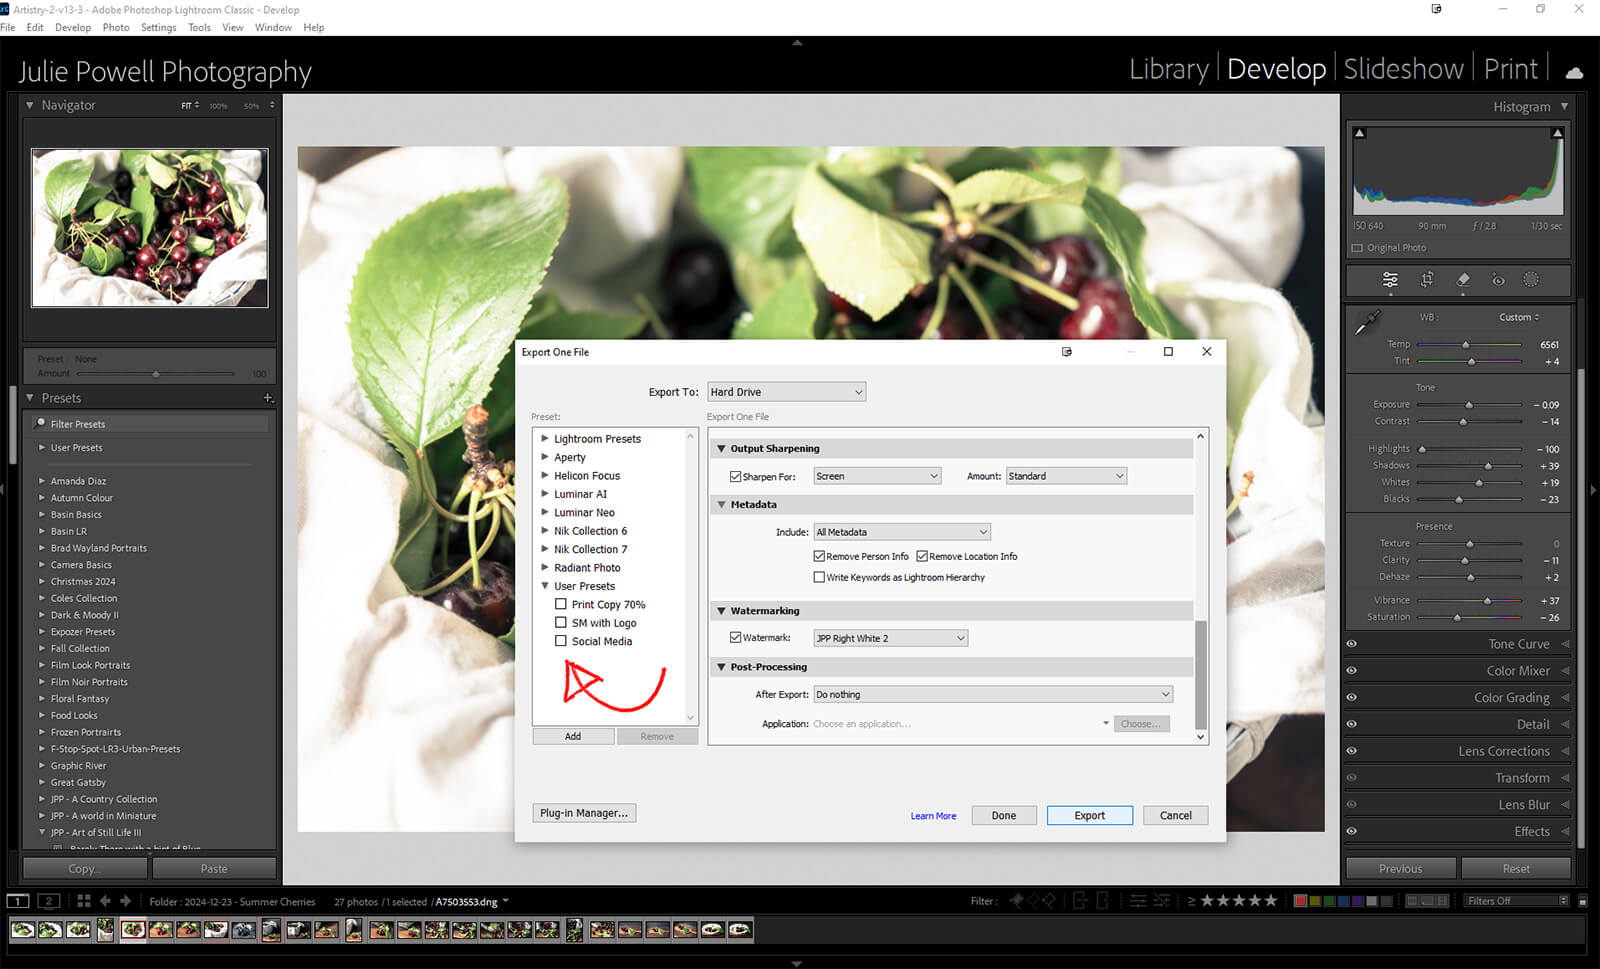Image resolution: width=1600 pixels, height=969 pixels.
Task: Add new preset with plus icon
Action: click(268, 398)
